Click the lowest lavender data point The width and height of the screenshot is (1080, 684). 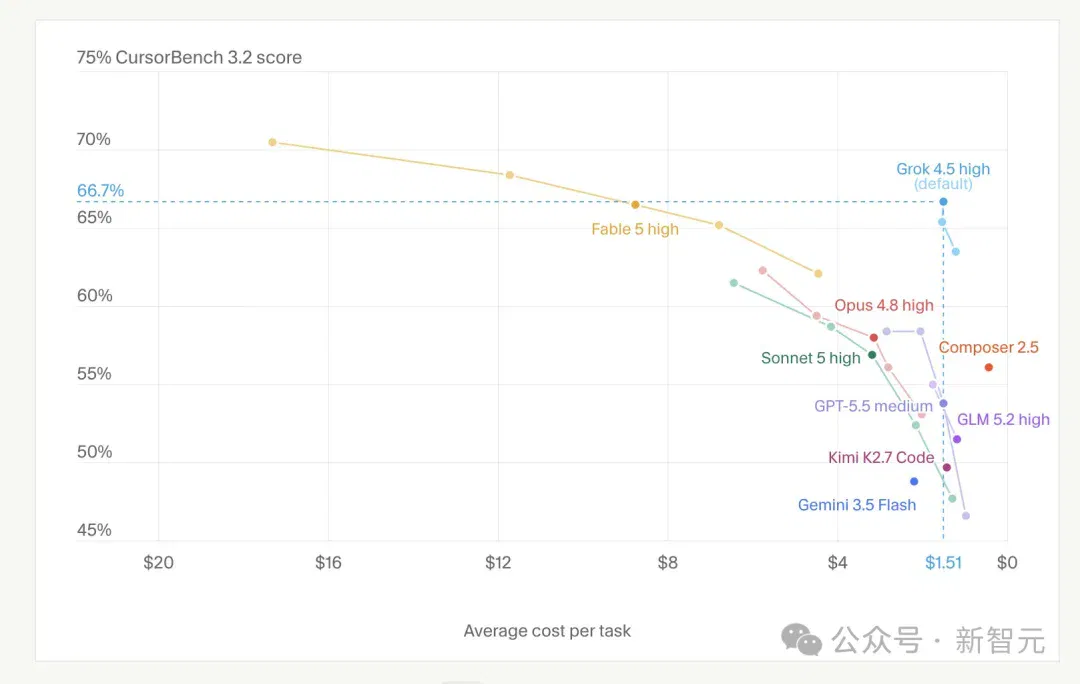pos(966,516)
